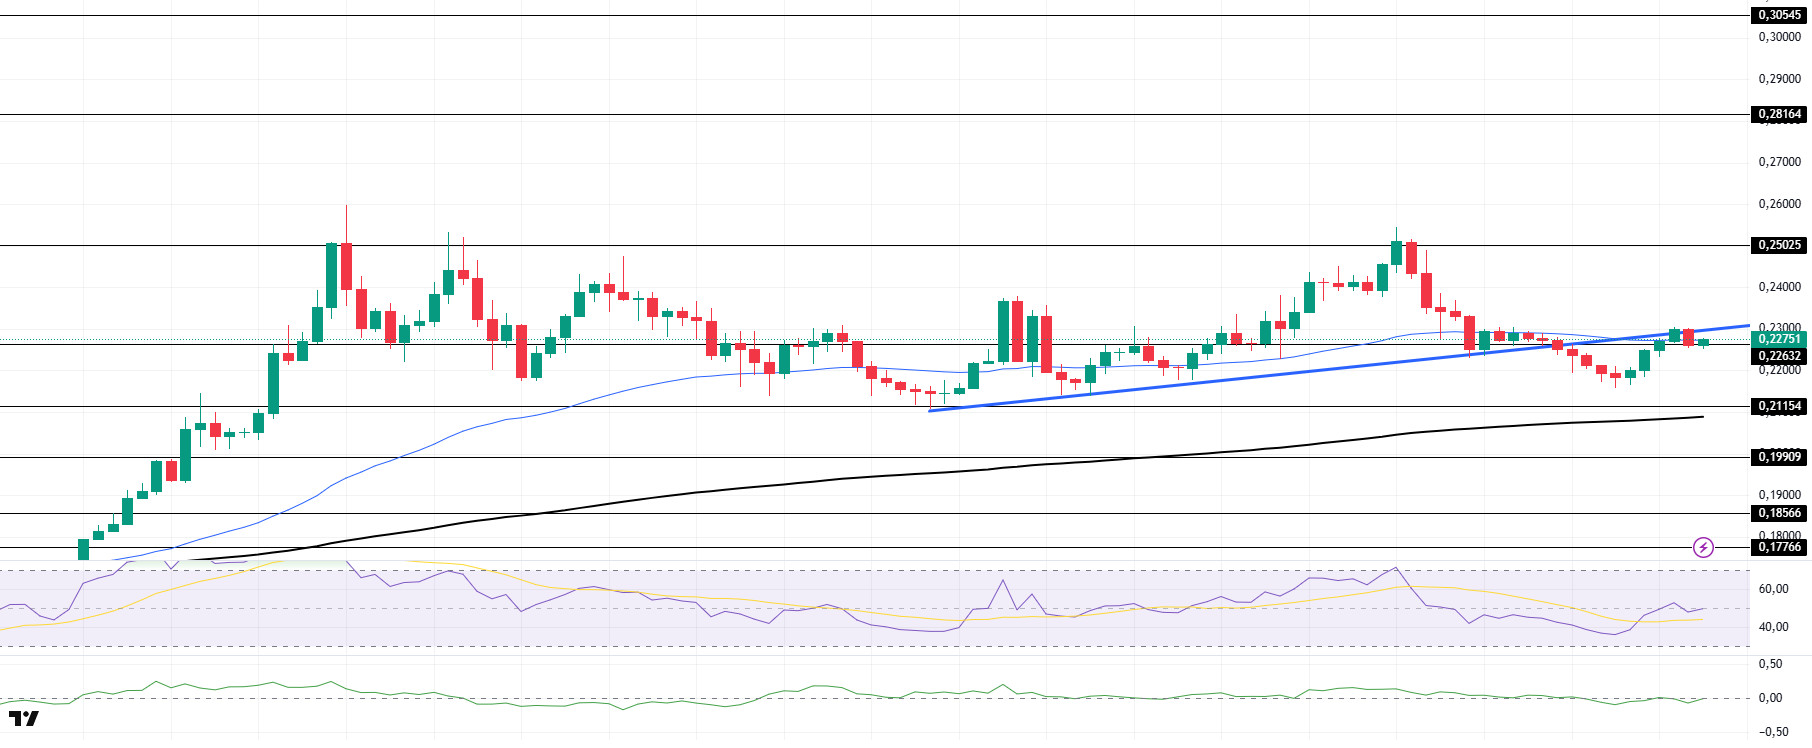The image size is (1812, 748).
Task: Select the 0,24000 price axis value
Action: 1780,286
